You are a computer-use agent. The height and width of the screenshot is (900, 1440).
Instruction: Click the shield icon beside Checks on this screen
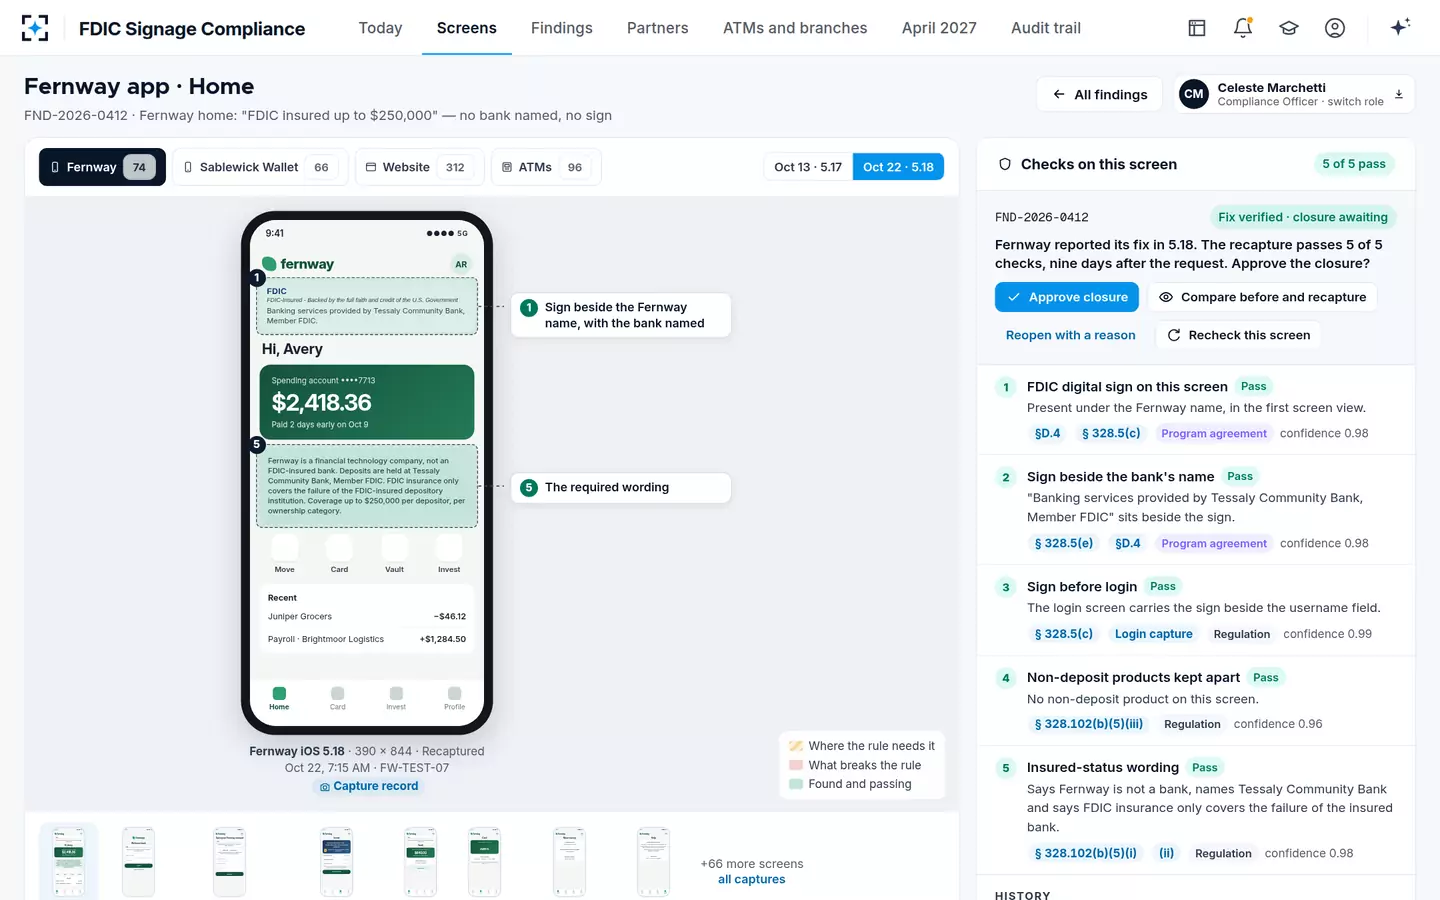[1005, 164]
